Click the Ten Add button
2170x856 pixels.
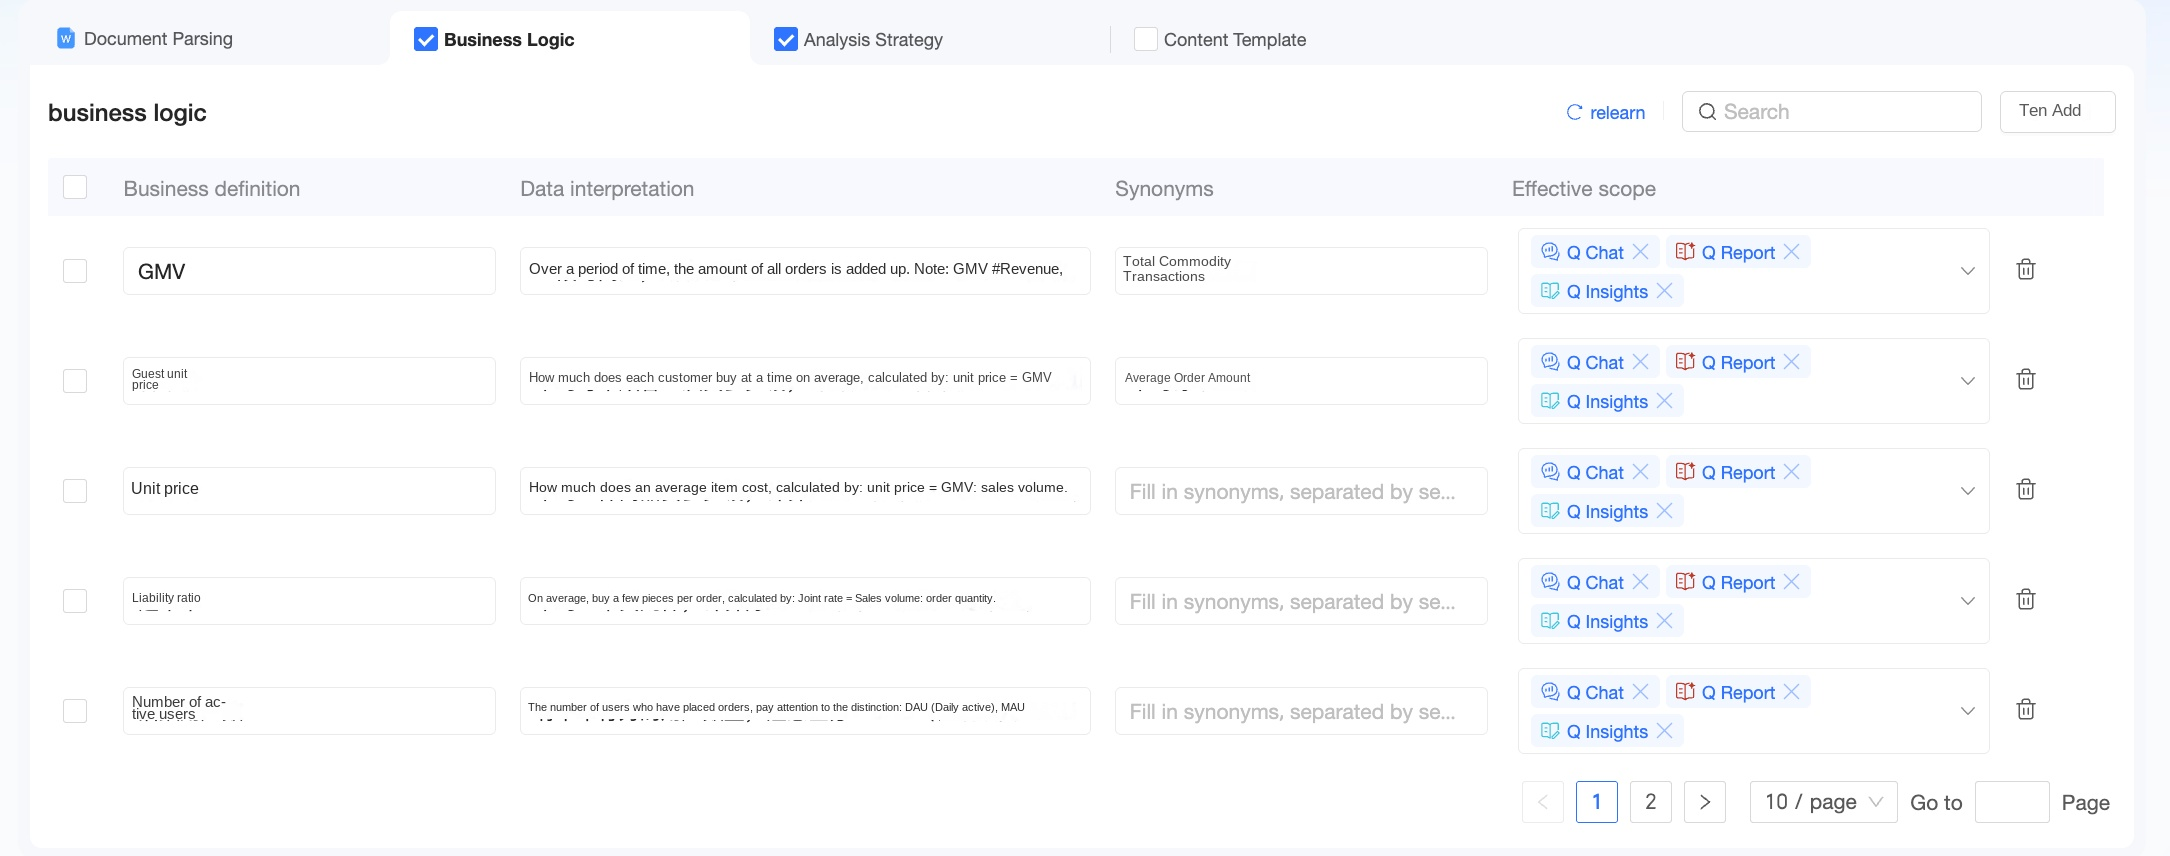pyautogui.click(x=2057, y=111)
